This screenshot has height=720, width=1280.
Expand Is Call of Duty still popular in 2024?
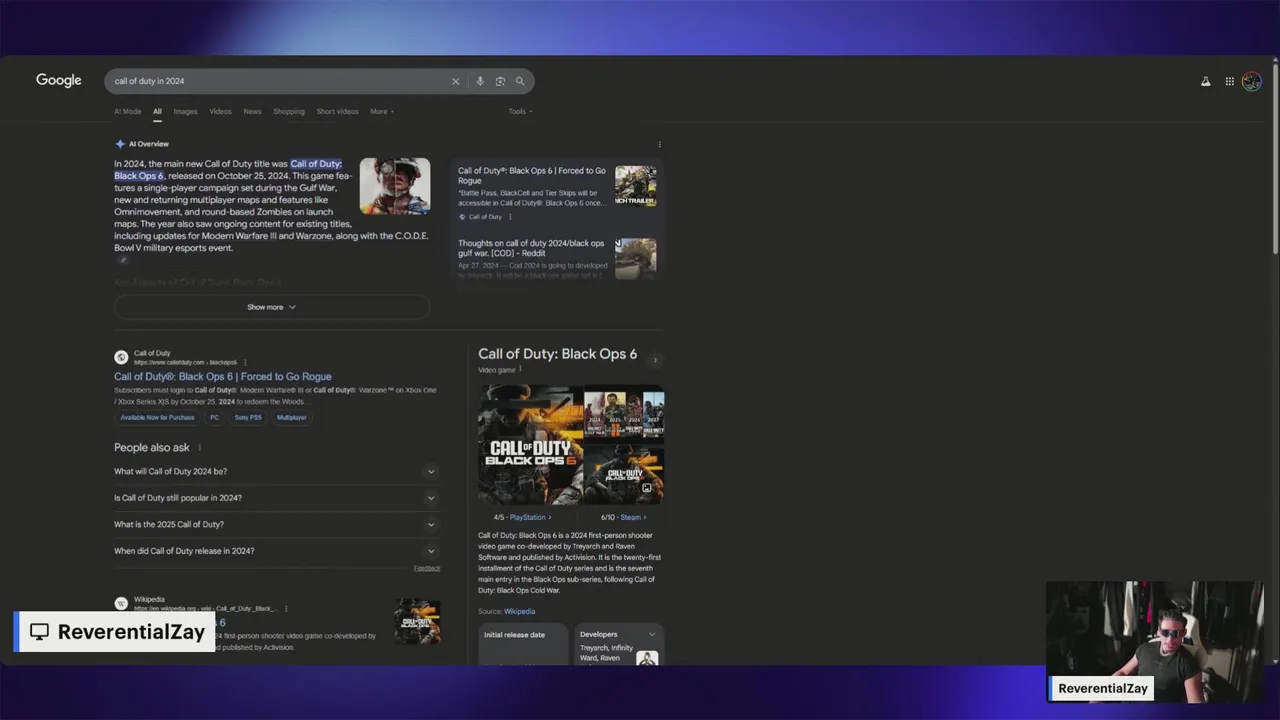277,498
